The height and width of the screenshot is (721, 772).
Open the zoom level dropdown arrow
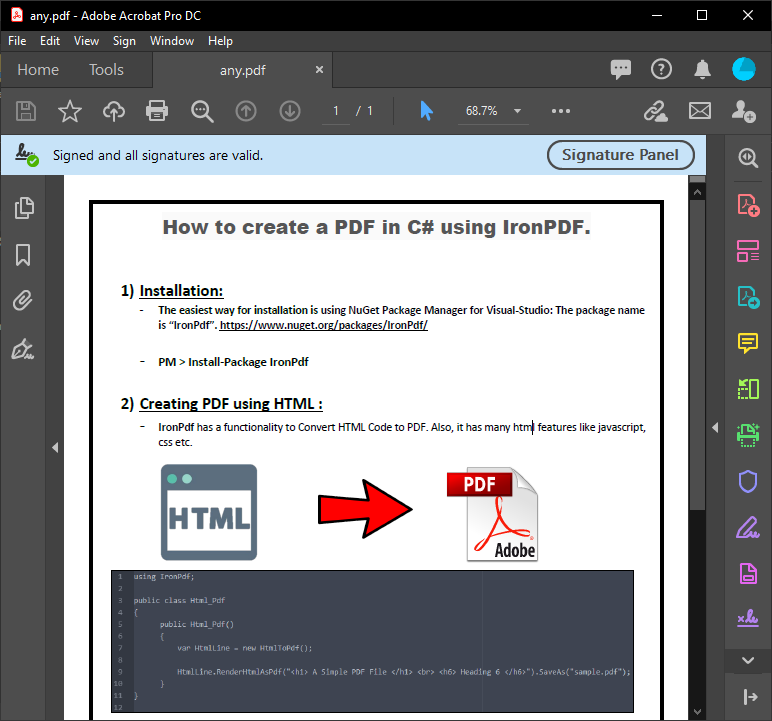(517, 111)
